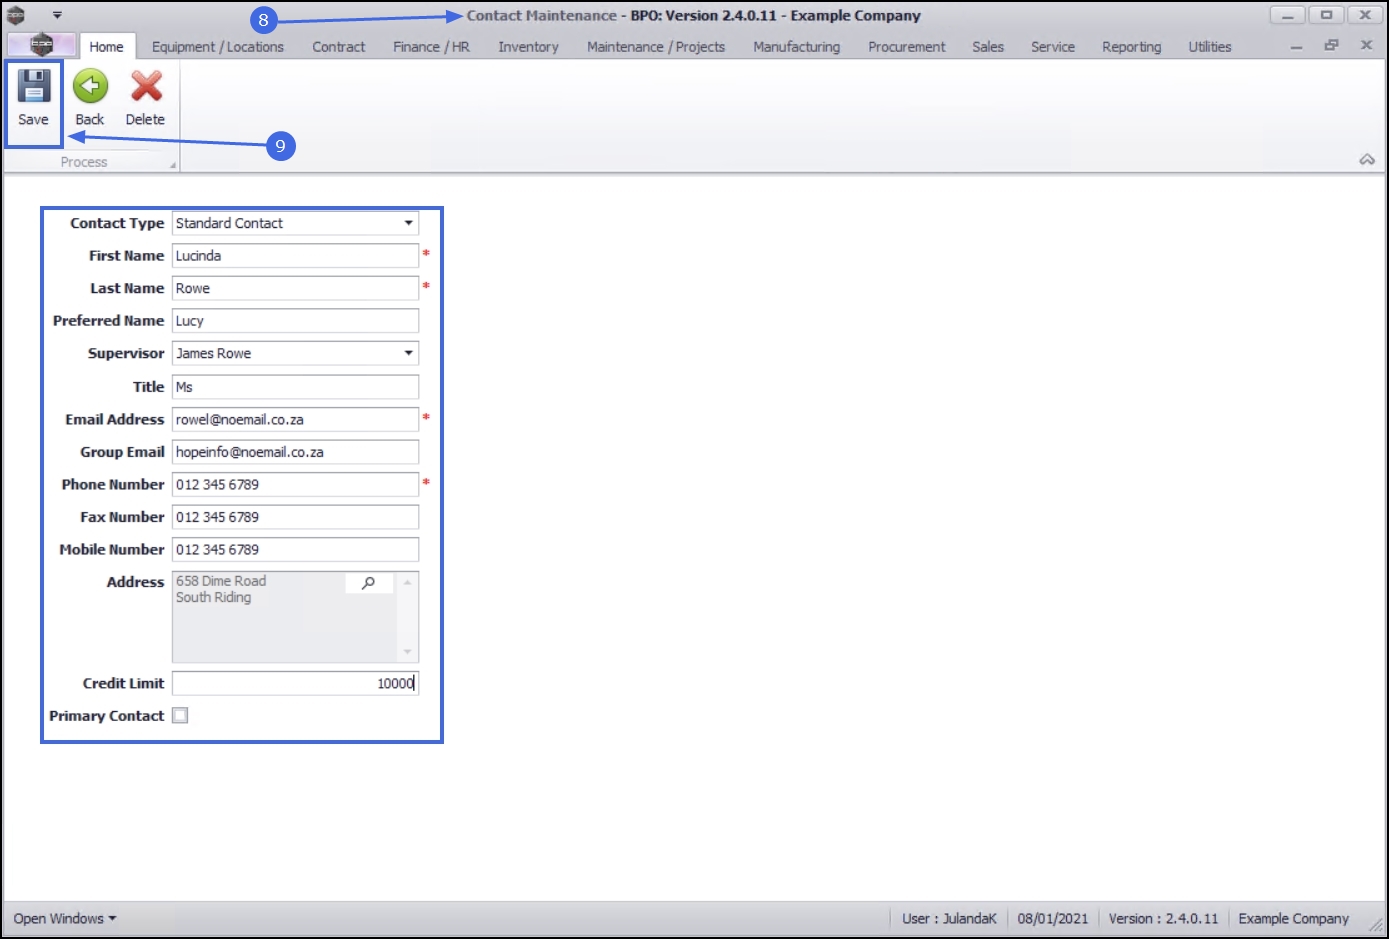Switch to the Home tab
Viewport: 1389px width, 939px height.
click(x=106, y=46)
